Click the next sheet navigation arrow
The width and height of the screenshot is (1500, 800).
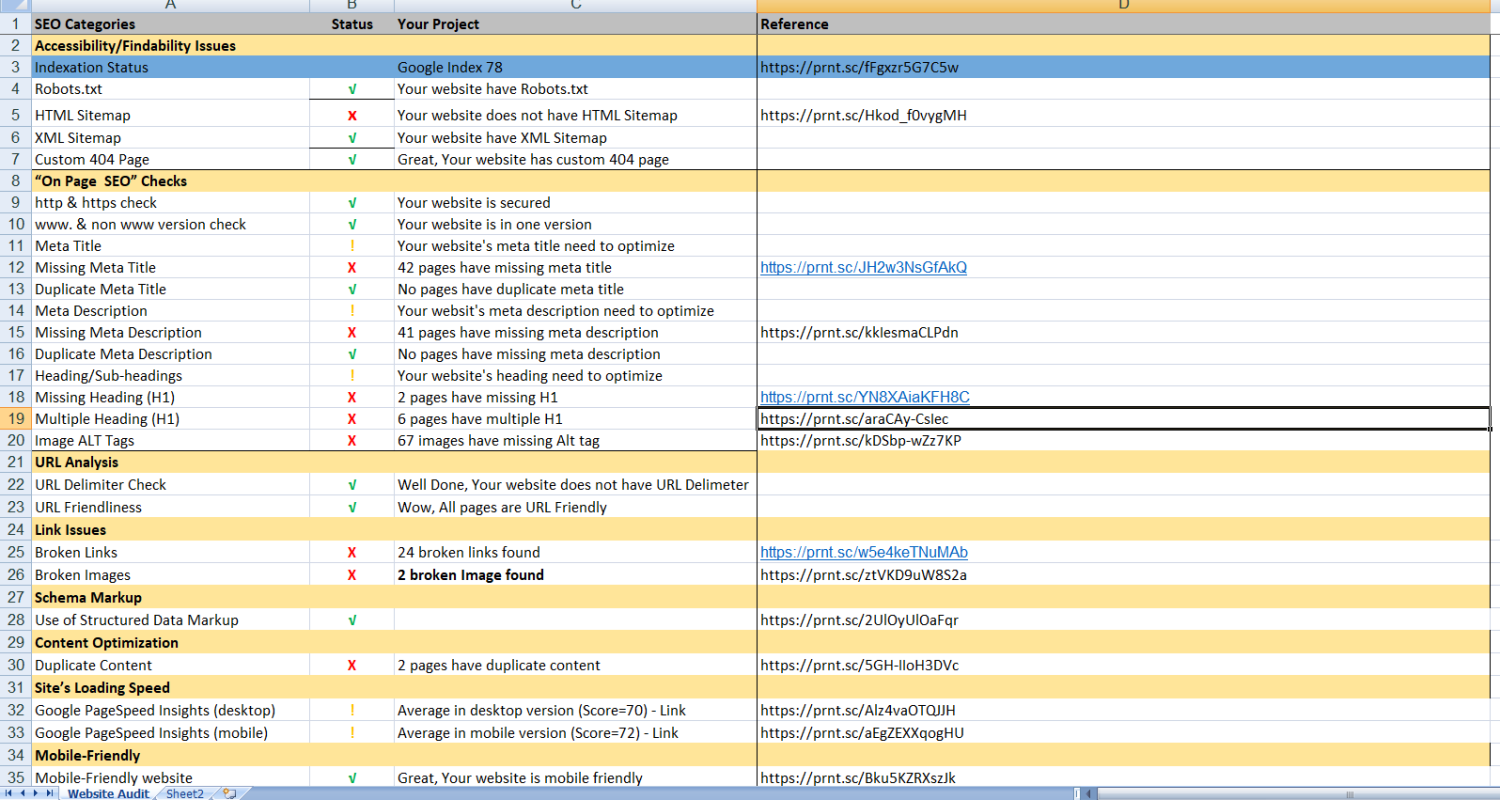coord(36,793)
